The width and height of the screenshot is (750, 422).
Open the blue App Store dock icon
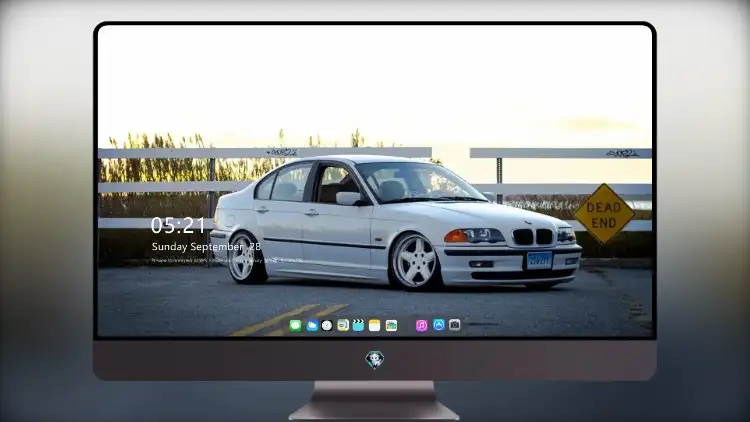coord(439,325)
